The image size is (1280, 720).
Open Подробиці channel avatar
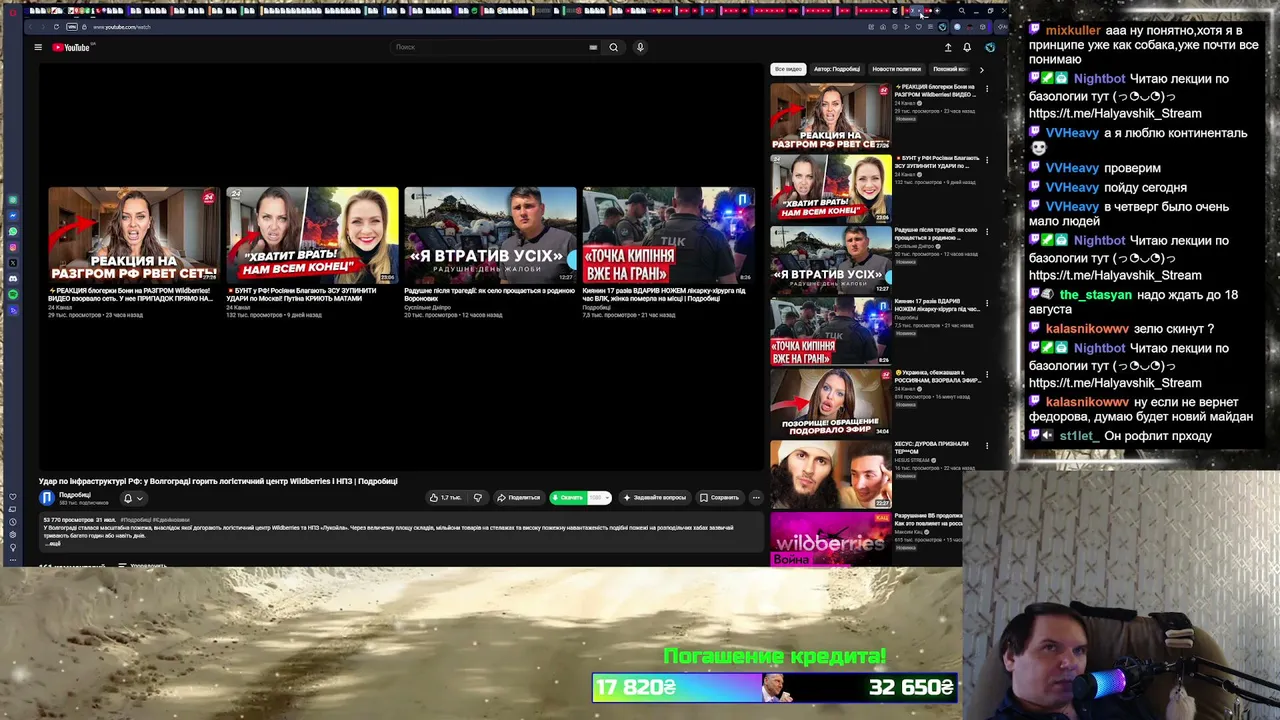point(47,497)
